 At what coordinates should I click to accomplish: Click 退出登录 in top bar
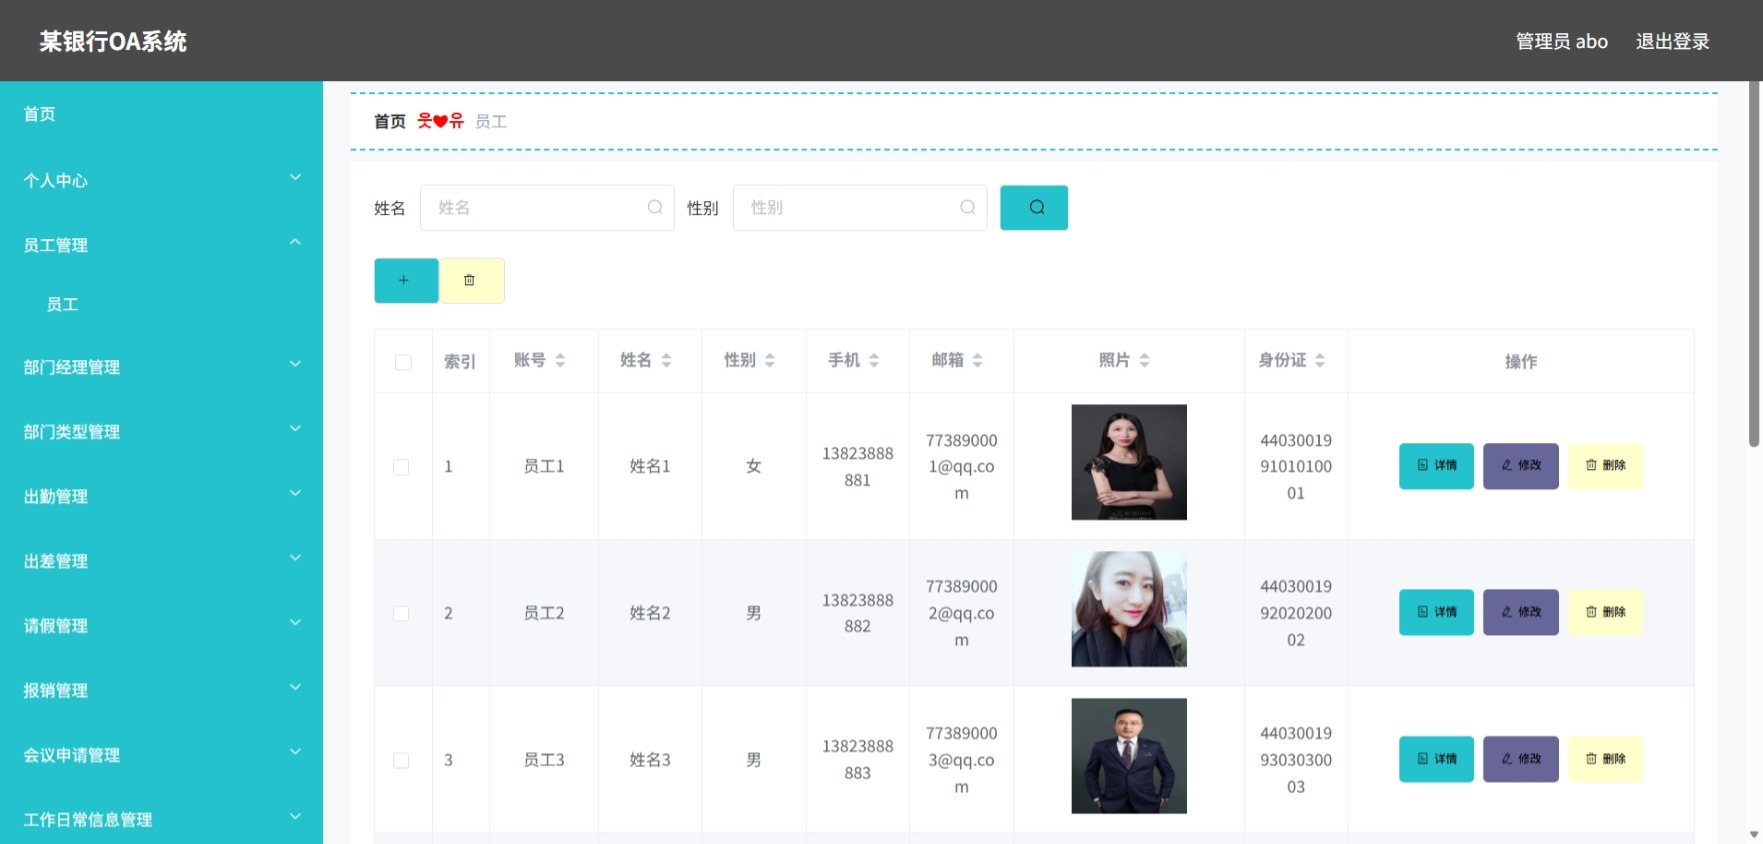tap(1672, 41)
